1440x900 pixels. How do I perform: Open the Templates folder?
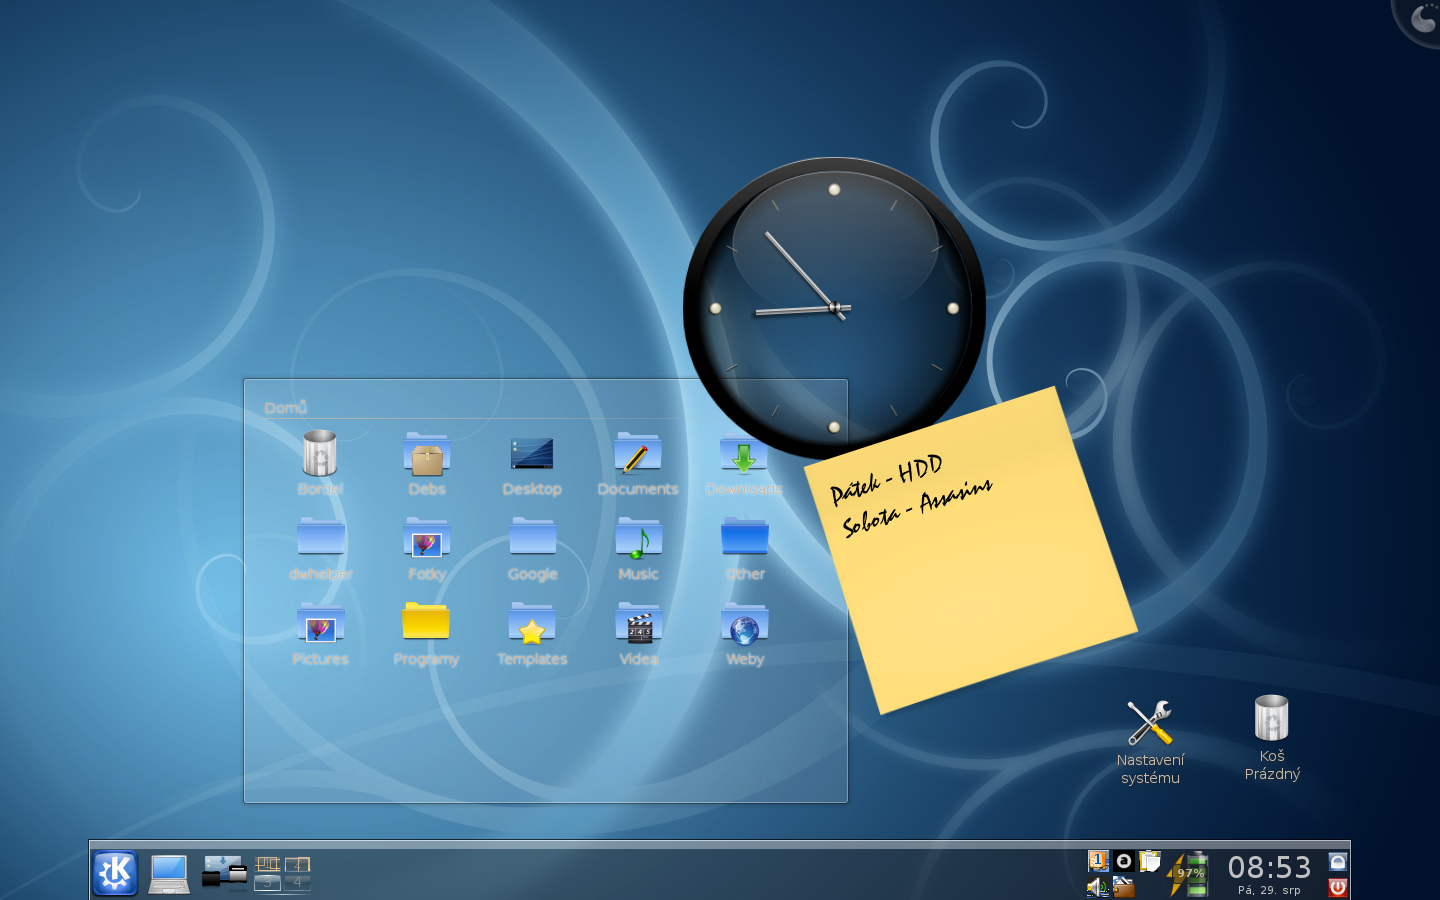pyautogui.click(x=532, y=633)
